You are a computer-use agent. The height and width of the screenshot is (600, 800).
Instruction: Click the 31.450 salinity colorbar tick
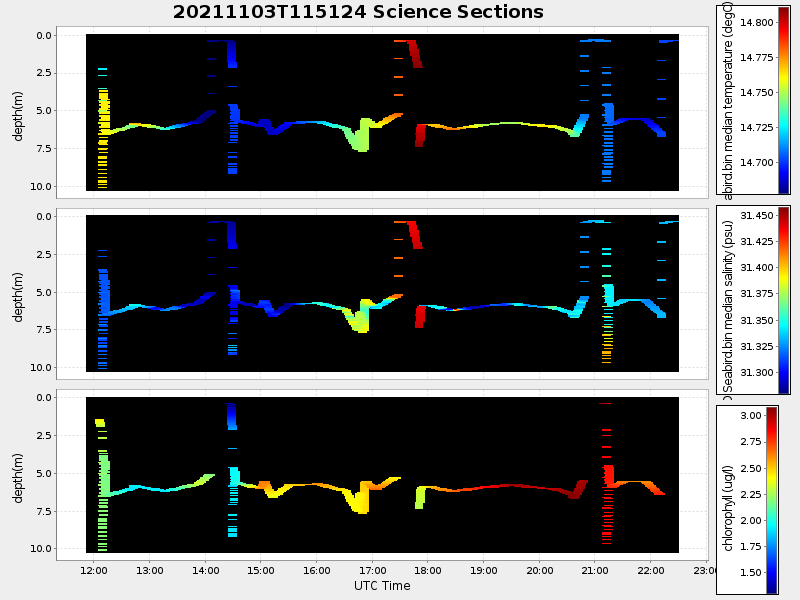click(x=757, y=216)
